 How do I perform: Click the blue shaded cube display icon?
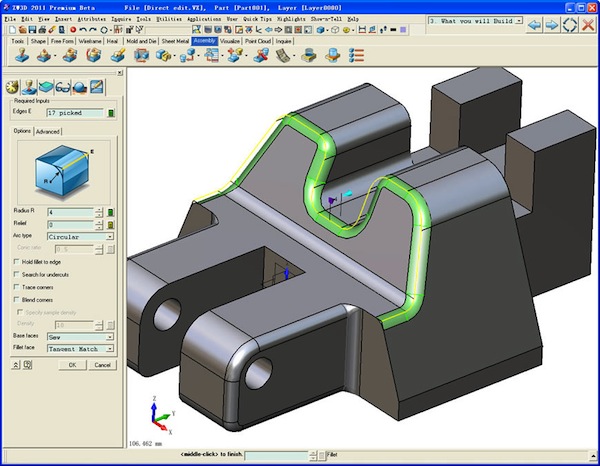321,29
